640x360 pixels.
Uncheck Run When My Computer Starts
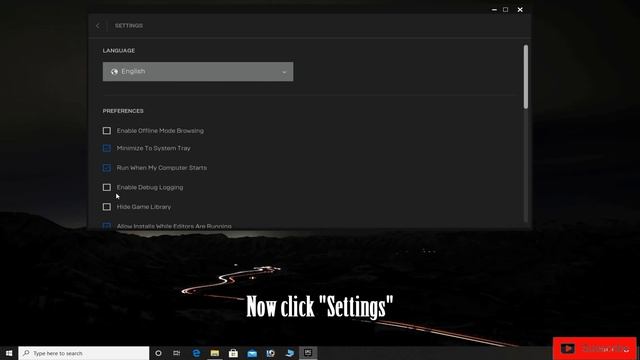point(107,168)
